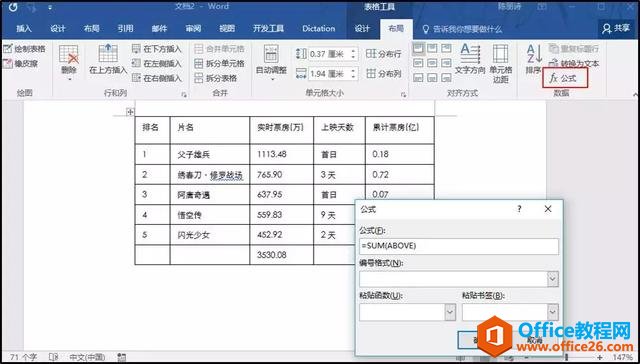Click the table move handle icon
This screenshot has height=364, width=640.
point(130,112)
